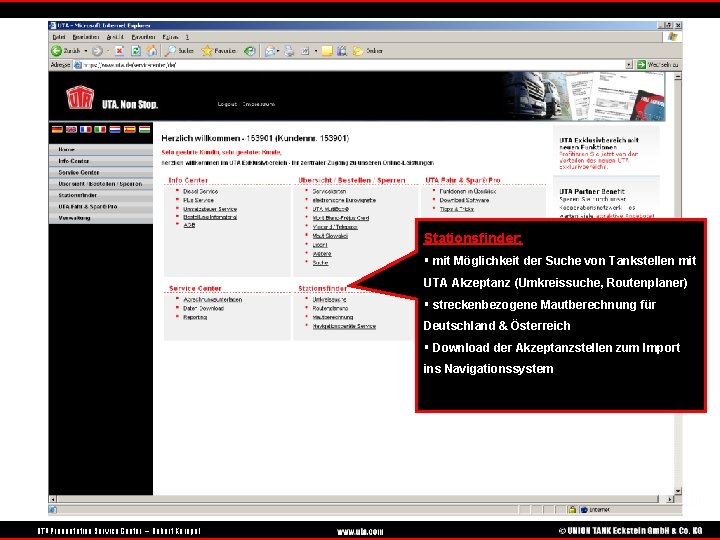Open the Umsatzsteuer Service link
This screenshot has height=540, width=720.
click(210, 209)
